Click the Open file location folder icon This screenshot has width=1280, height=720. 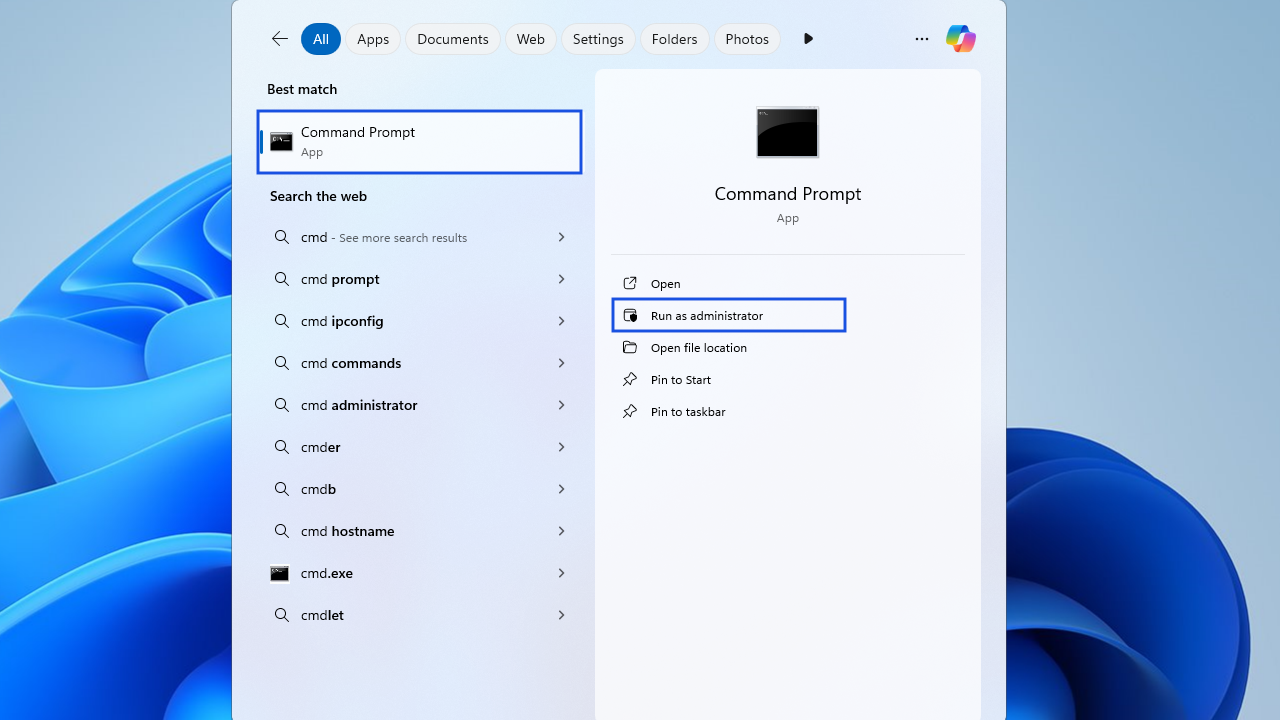tap(630, 347)
